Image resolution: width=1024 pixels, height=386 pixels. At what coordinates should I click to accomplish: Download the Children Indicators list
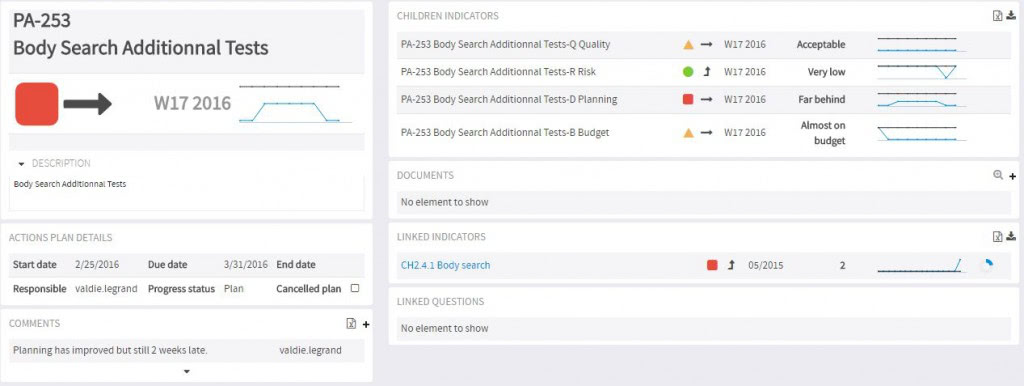tap(1012, 16)
